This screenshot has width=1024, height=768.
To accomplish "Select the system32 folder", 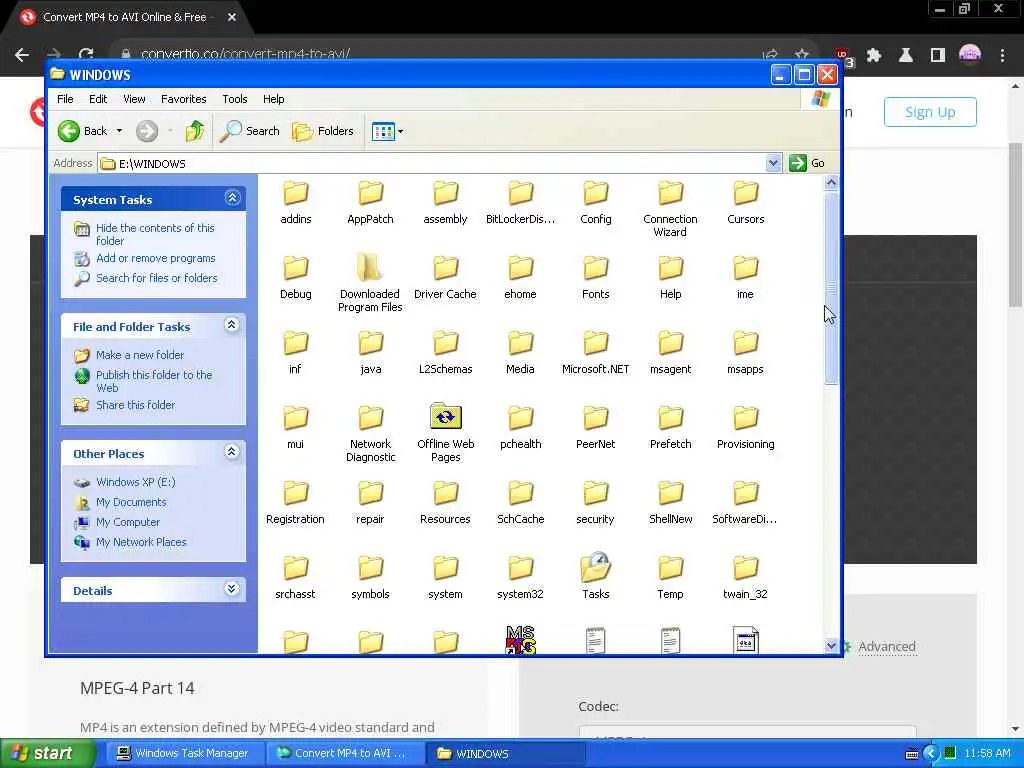I will [520, 577].
